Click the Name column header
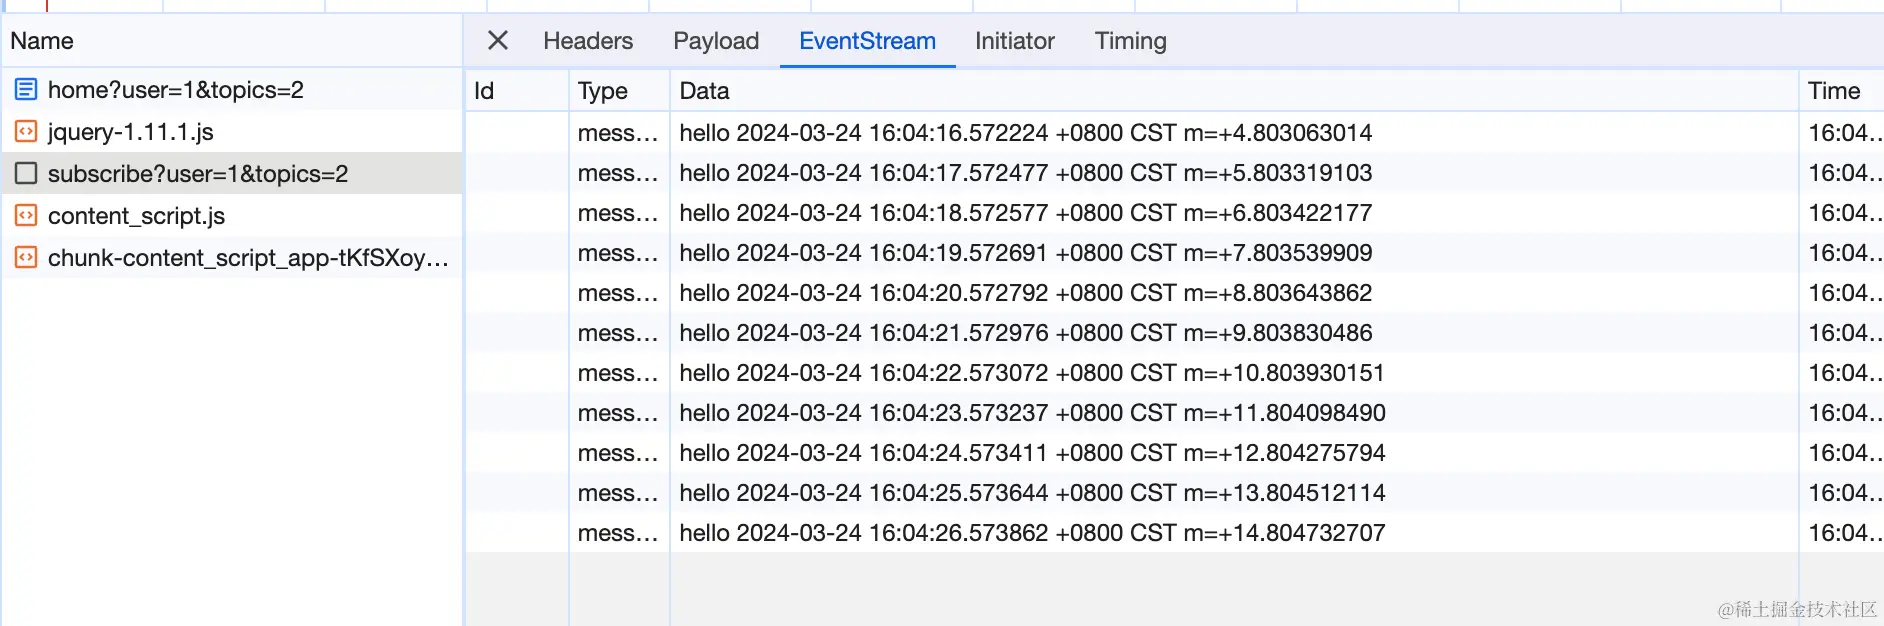 coord(42,41)
